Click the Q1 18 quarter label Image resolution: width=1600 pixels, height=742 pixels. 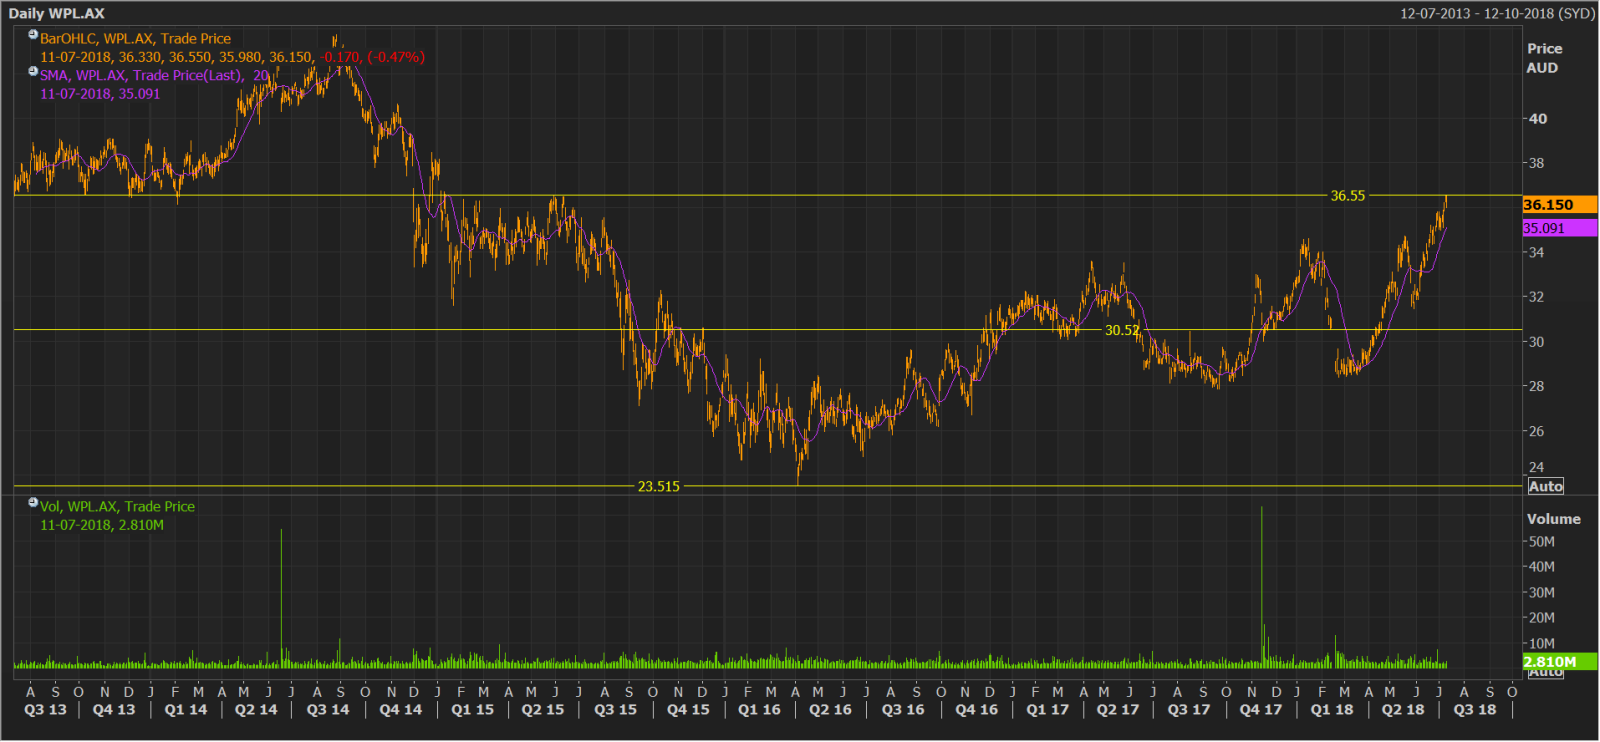click(x=1332, y=710)
